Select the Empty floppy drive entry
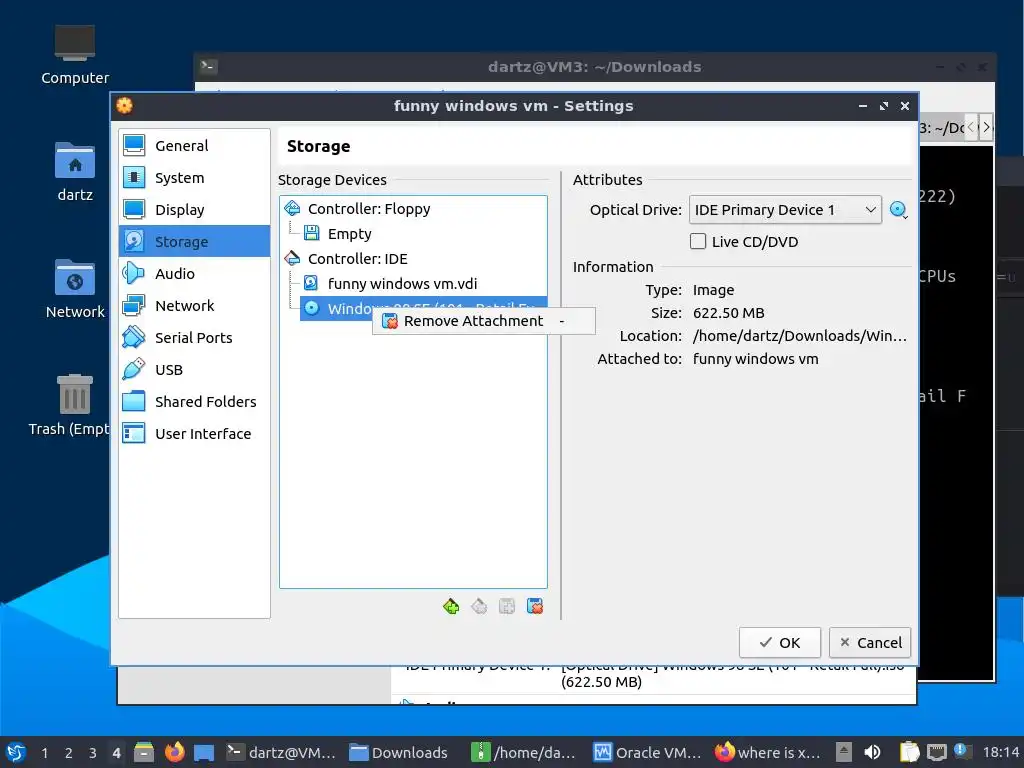1024x768 pixels. click(x=349, y=233)
